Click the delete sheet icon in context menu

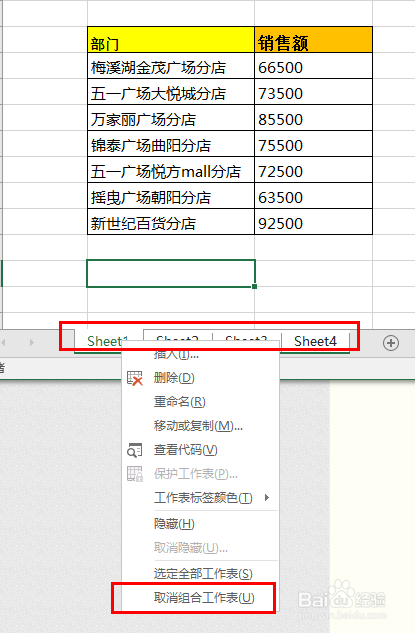135,378
